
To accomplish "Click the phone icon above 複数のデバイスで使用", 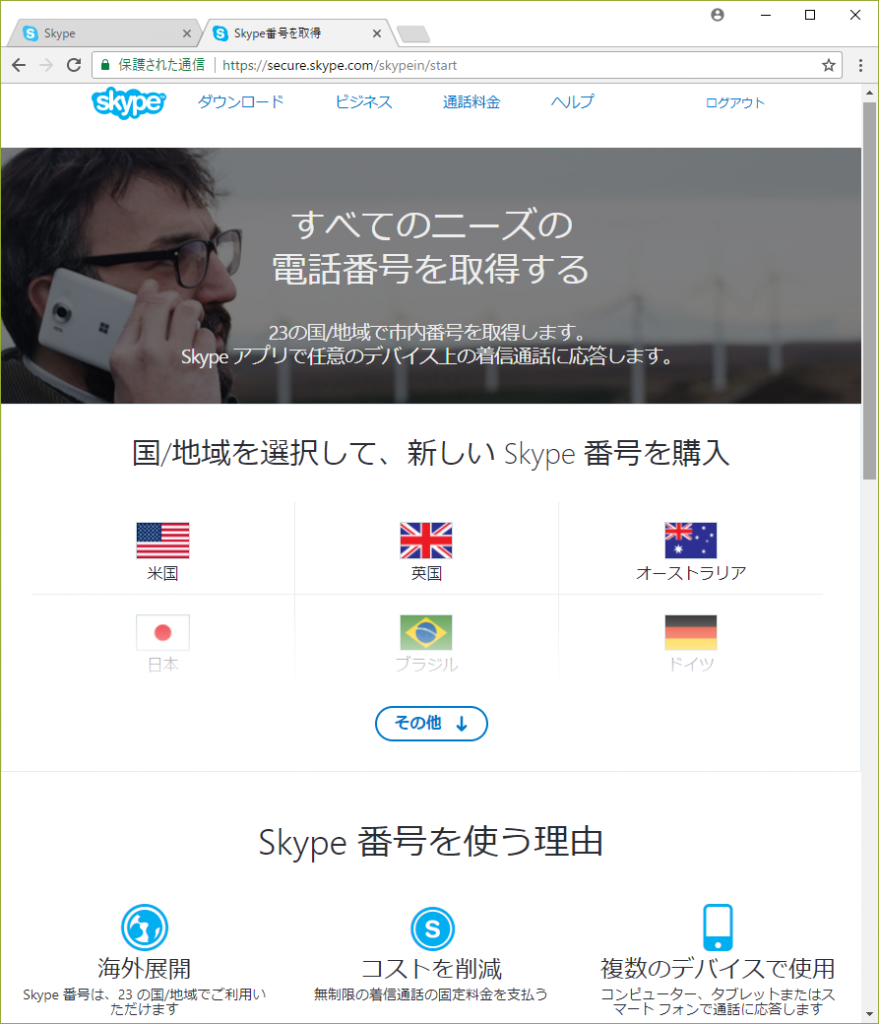I will click(x=718, y=927).
